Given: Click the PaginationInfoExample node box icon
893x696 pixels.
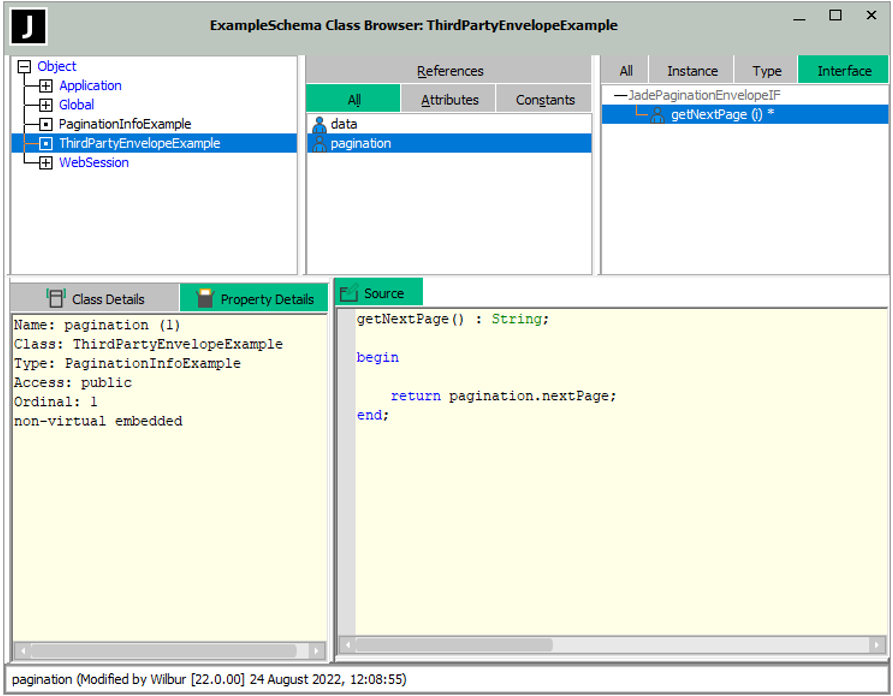Looking at the screenshot, I should tap(45, 124).
